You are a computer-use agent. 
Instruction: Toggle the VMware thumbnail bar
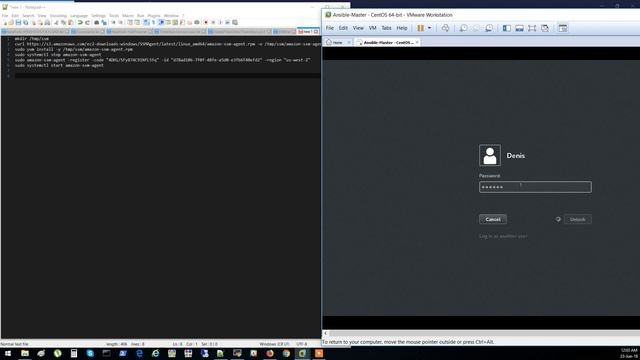click(519, 28)
